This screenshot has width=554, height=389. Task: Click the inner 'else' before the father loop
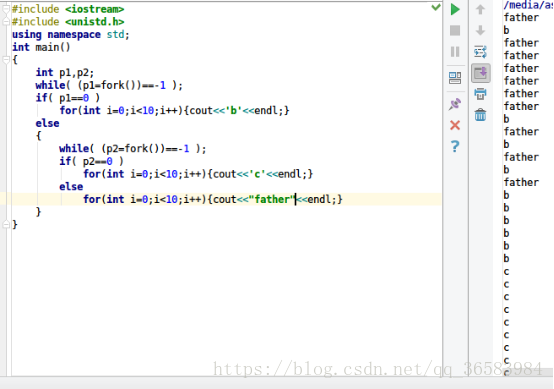71,187
